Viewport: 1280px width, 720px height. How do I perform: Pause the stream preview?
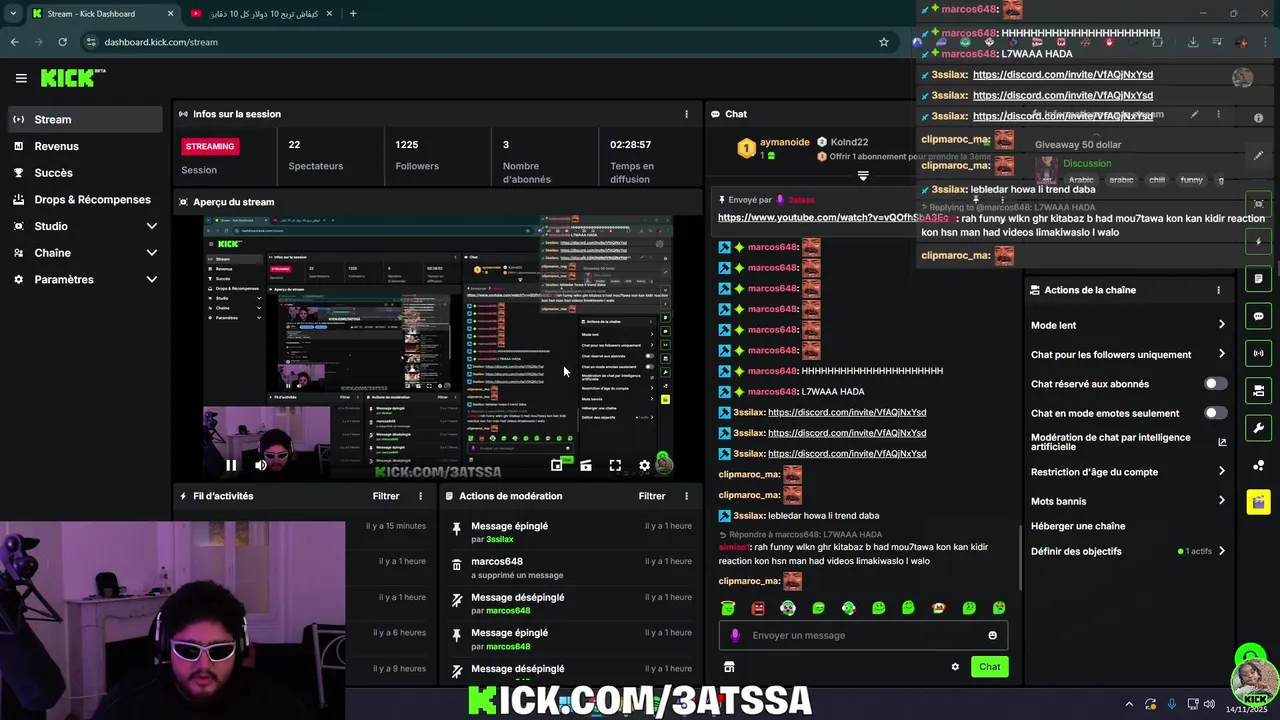[231, 465]
